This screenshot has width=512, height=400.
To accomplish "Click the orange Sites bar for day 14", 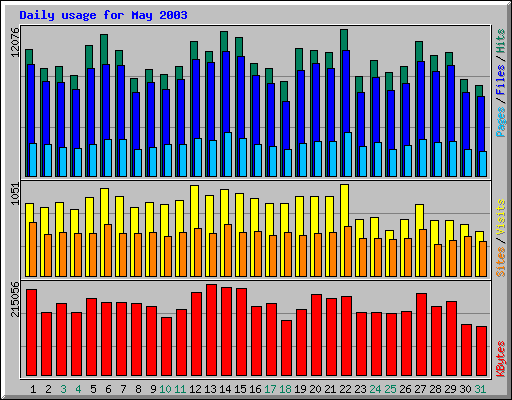I will [228, 250].
